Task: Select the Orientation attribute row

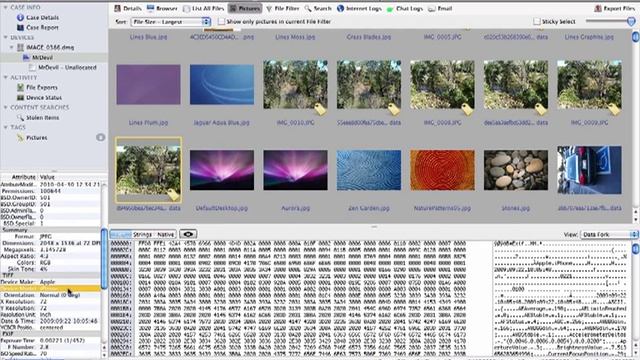Action: (50, 295)
